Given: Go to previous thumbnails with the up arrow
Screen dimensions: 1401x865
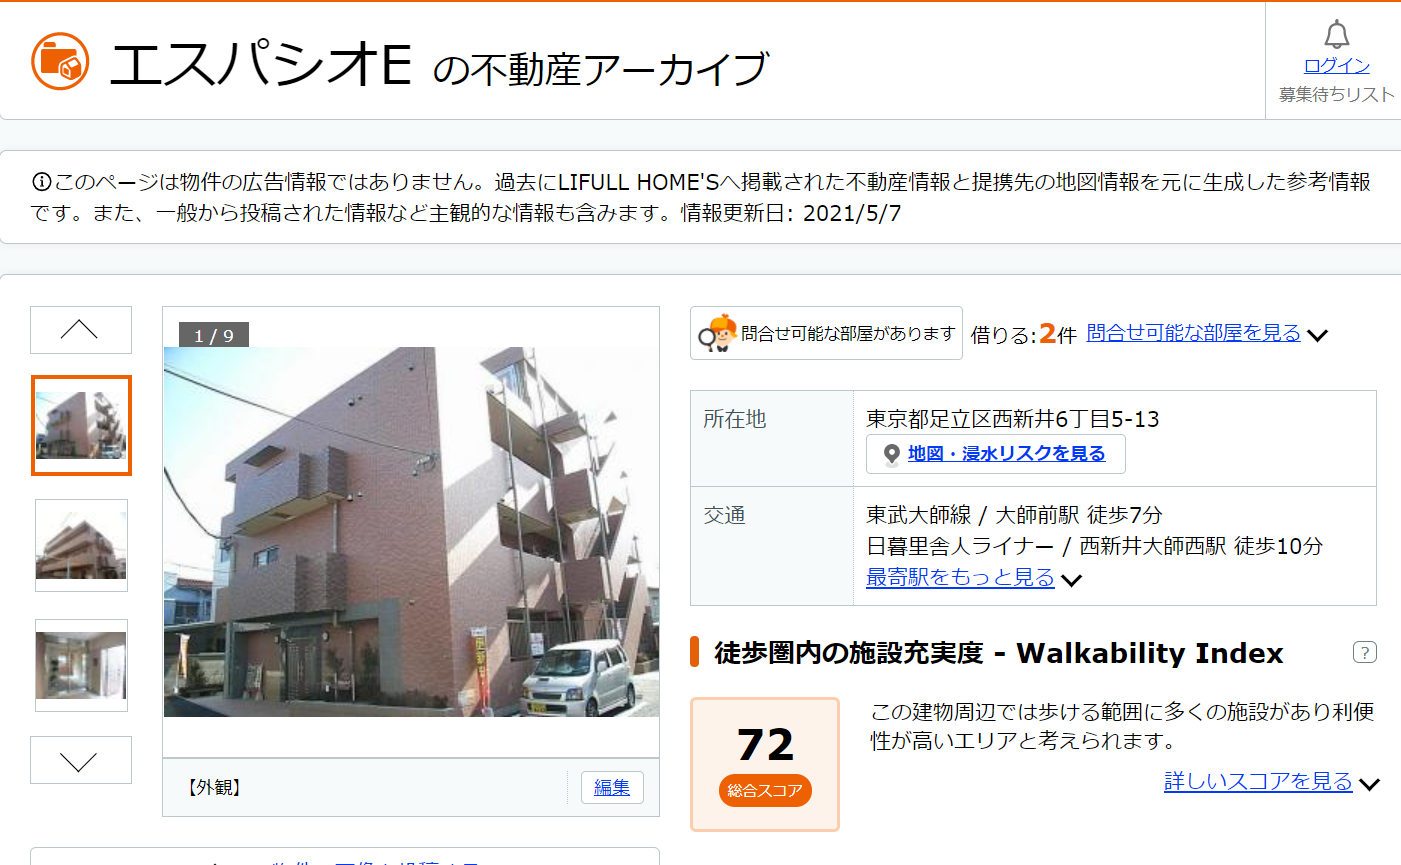Looking at the screenshot, I should pyautogui.click(x=81, y=330).
